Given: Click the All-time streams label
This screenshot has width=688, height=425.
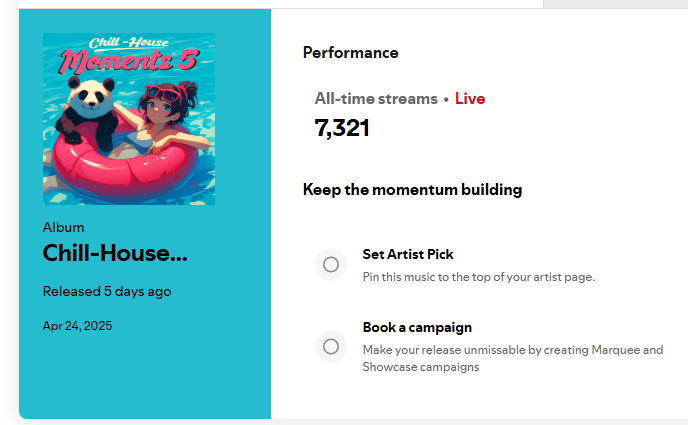Looking at the screenshot, I should click(x=376, y=99).
